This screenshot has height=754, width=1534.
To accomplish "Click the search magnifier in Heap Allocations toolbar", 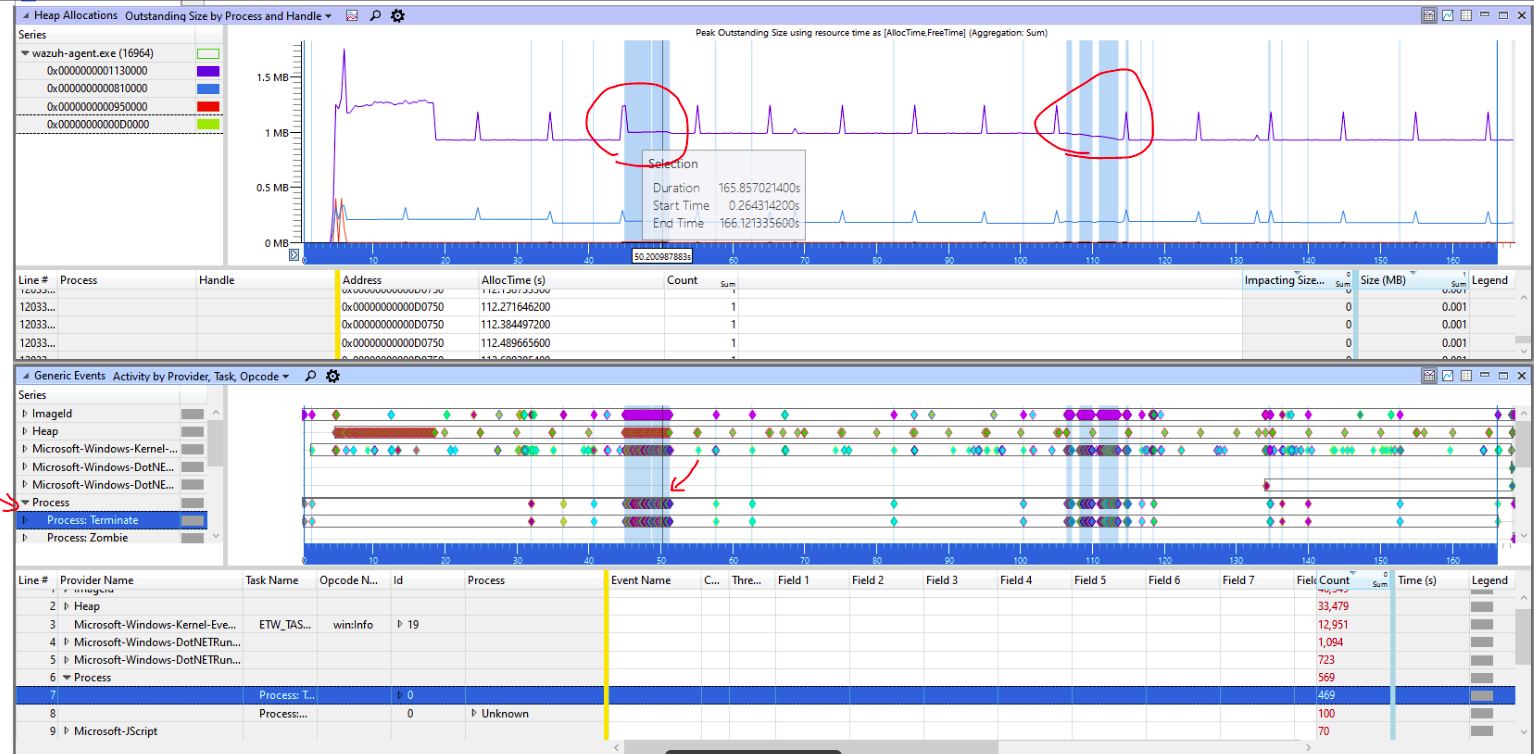I will (374, 15).
